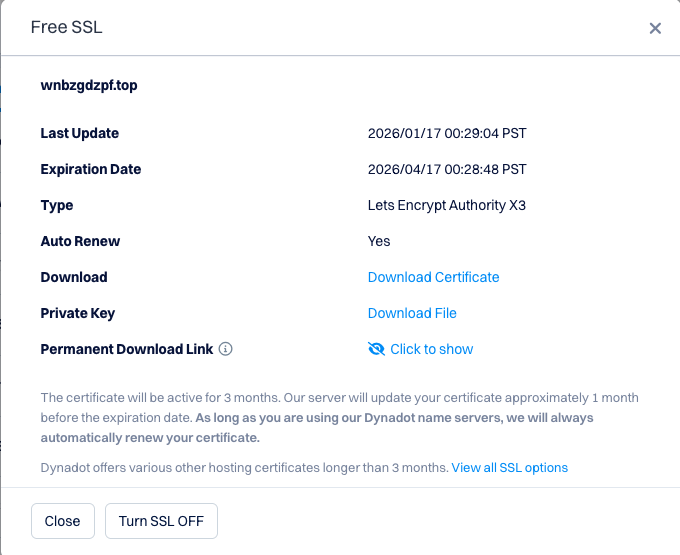Click the Last Update label
This screenshot has width=680, height=555.
tap(79, 133)
